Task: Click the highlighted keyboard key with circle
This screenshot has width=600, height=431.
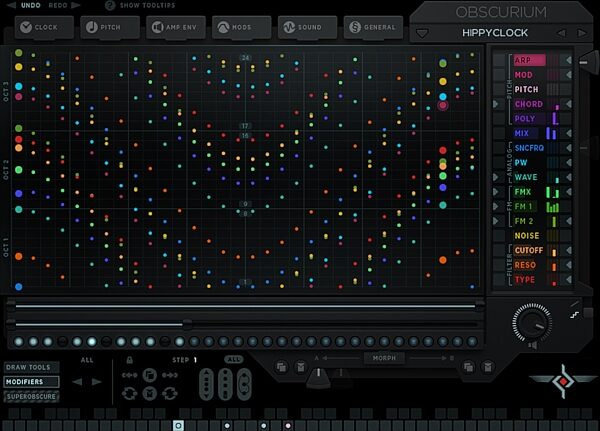Action: click(x=178, y=425)
